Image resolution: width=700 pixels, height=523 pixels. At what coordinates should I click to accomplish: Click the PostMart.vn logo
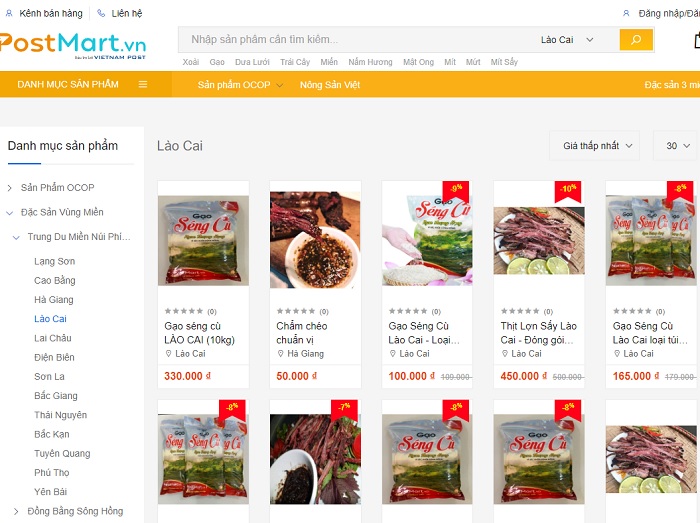73,45
